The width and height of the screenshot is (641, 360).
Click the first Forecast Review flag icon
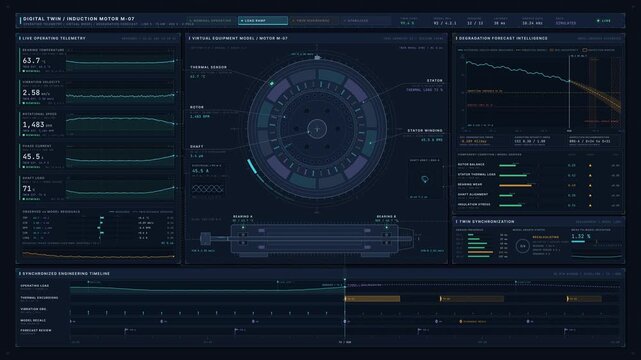126,330
